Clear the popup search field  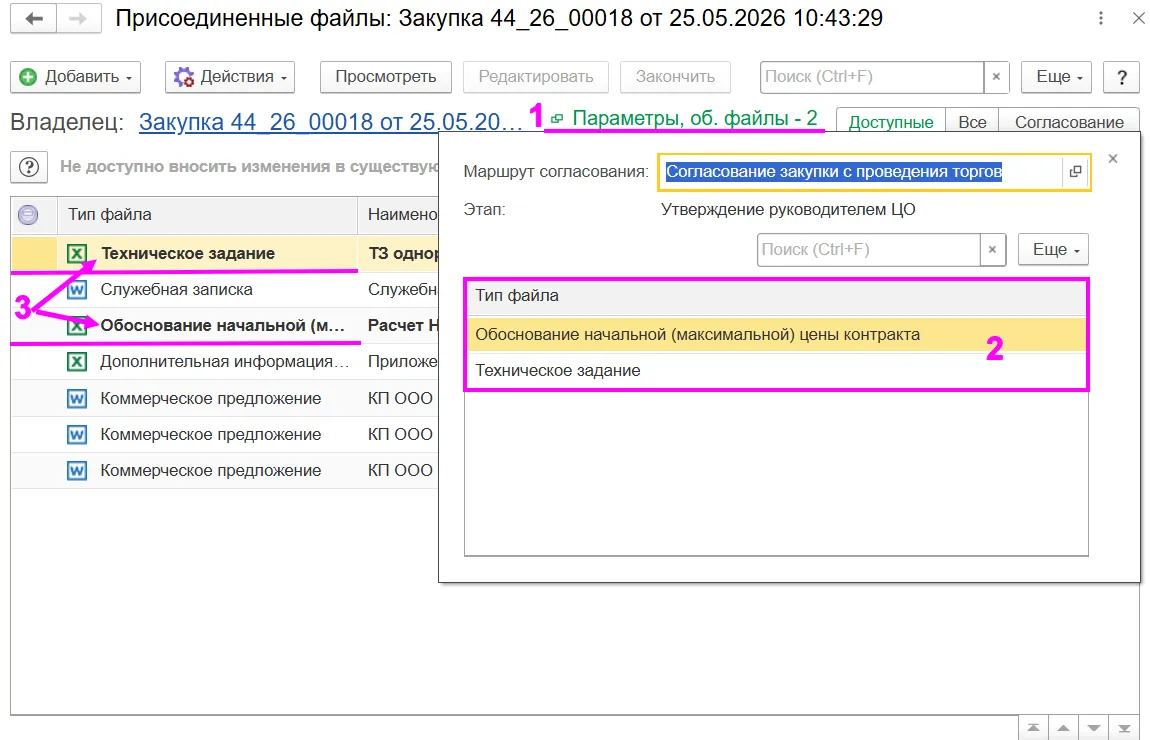coord(992,250)
